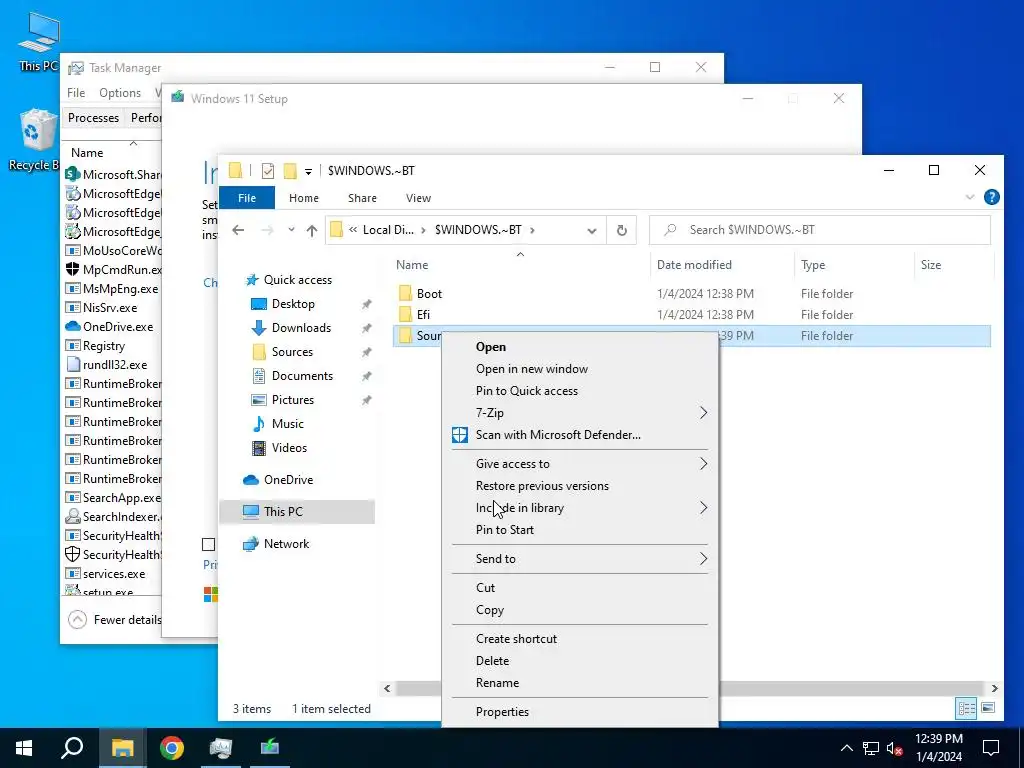Open the Share ribbon tab
Image resolution: width=1024 pixels, height=768 pixels.
[362, 198]
